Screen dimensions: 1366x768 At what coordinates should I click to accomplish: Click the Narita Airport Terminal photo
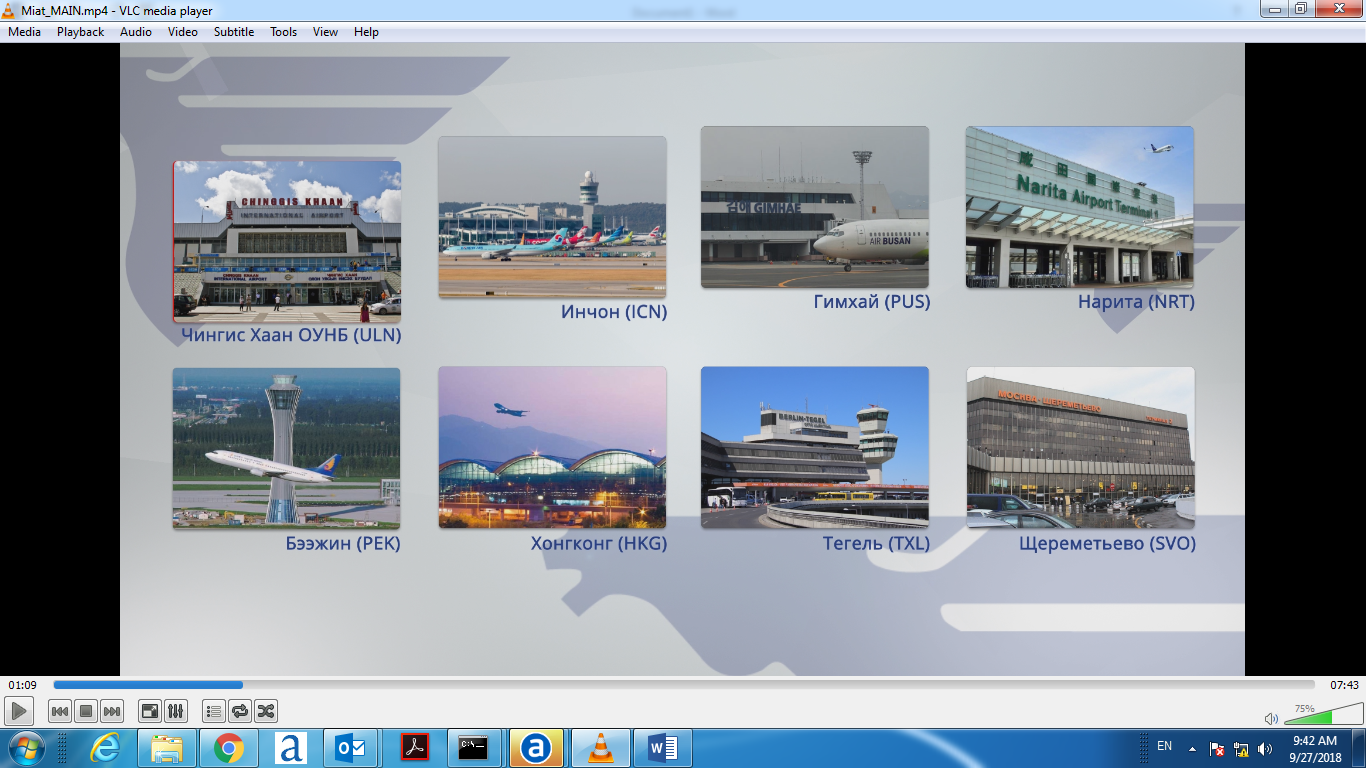pos(1080,207)
